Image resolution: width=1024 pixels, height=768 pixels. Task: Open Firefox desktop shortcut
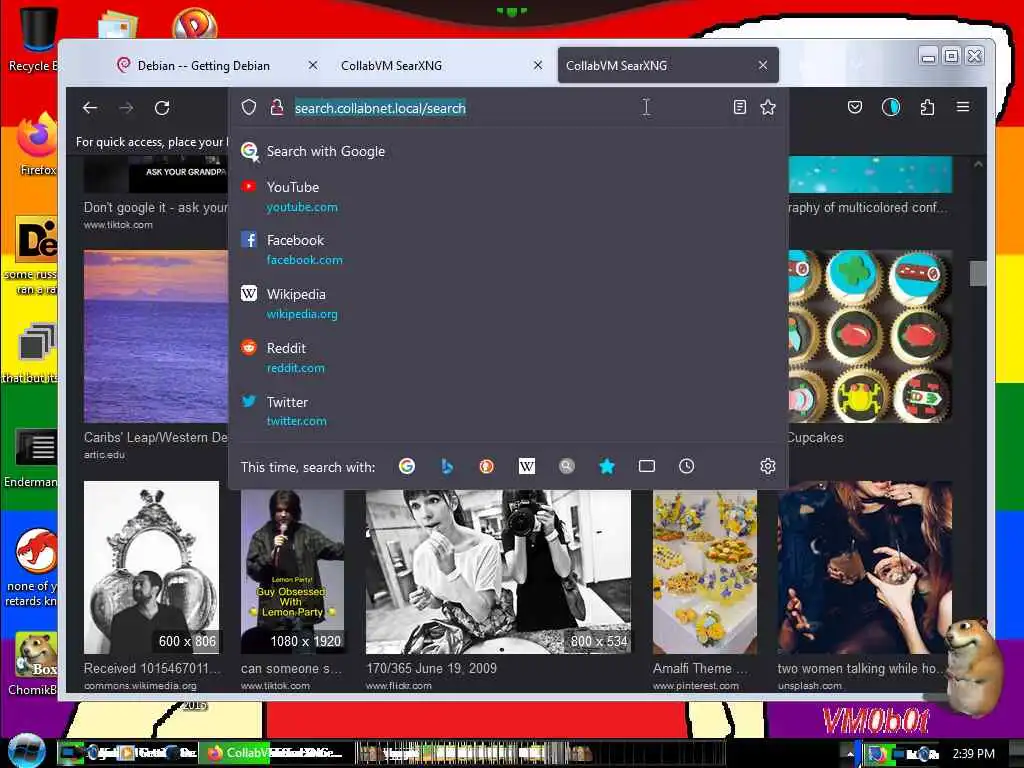(x=37, y=145)
